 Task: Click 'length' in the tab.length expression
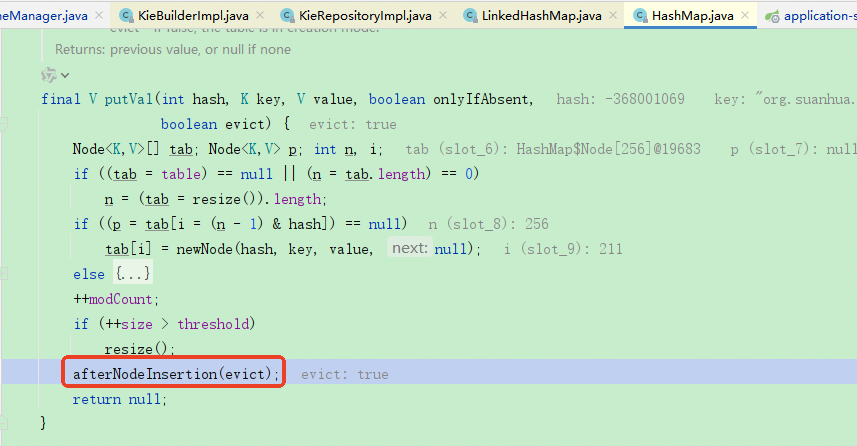(x=401, y=174)
